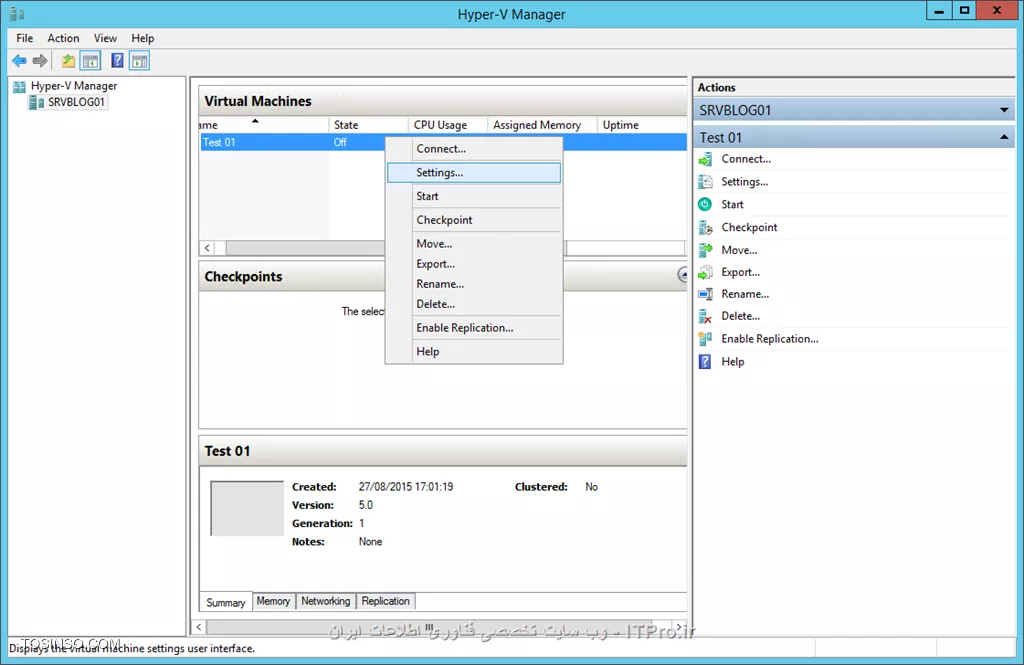1024x665 pixels.
Task: Click Start link in Actions pane
Action: point(732,204)
